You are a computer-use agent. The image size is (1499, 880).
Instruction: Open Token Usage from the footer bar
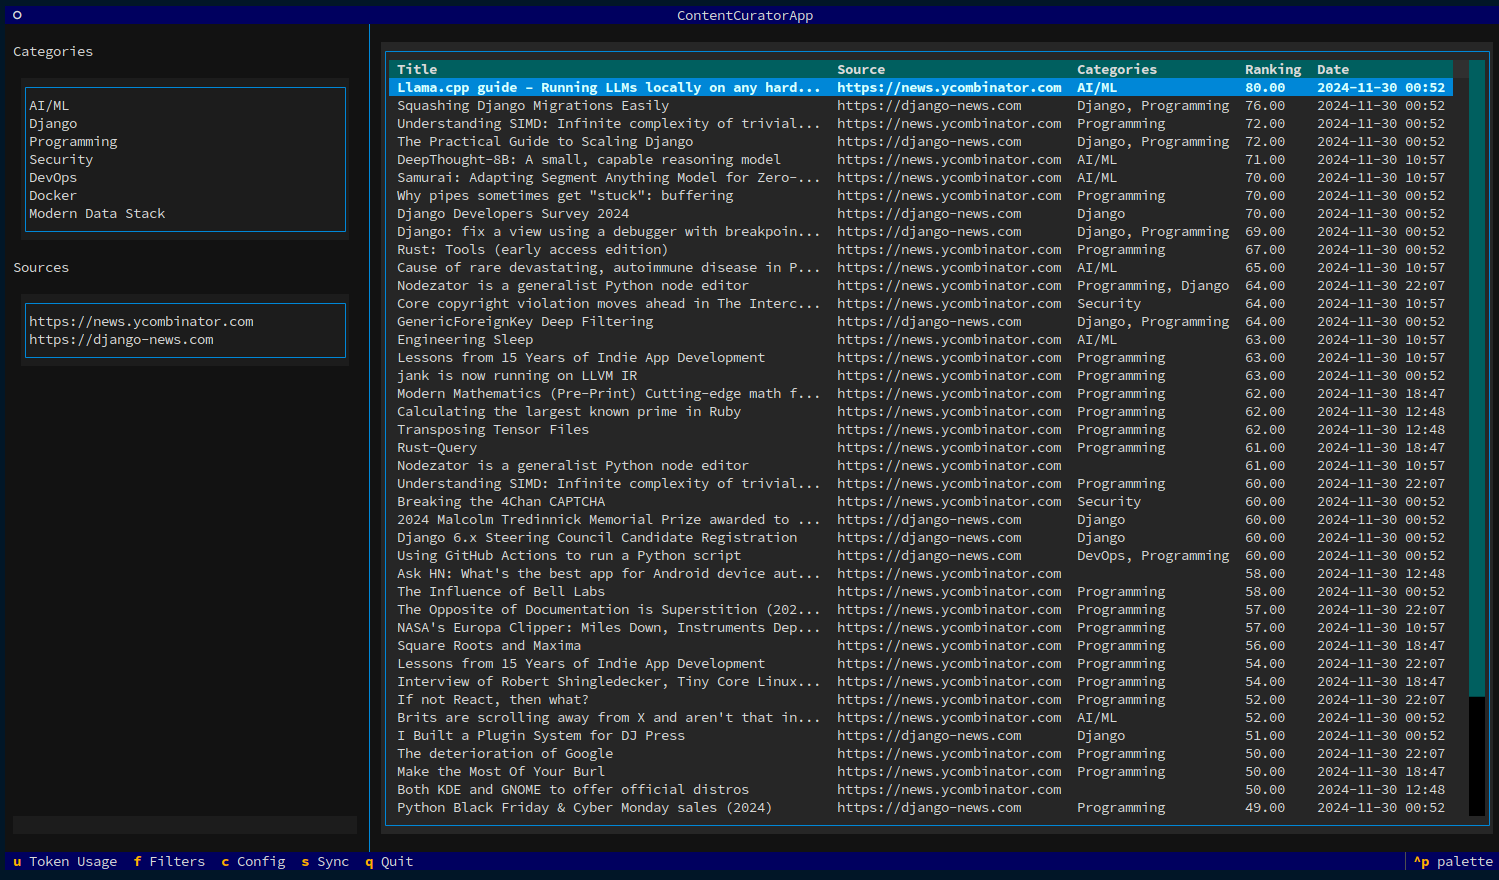(x=64, y=861)
